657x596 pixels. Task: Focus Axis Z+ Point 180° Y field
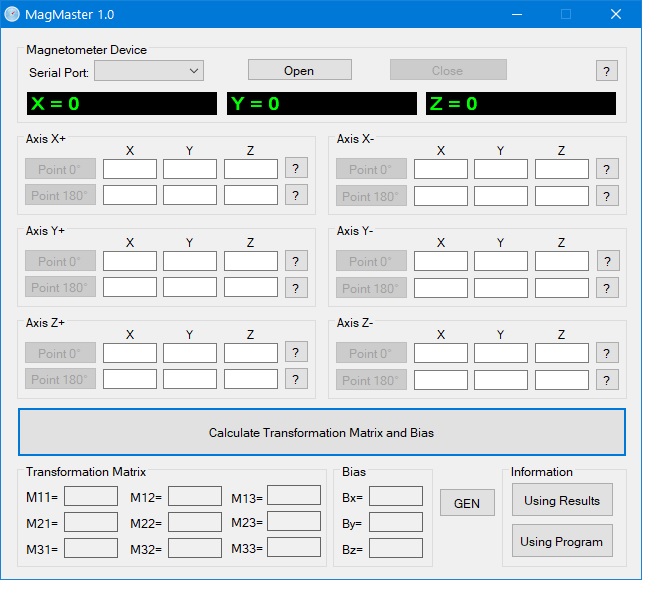coord(190,379)
